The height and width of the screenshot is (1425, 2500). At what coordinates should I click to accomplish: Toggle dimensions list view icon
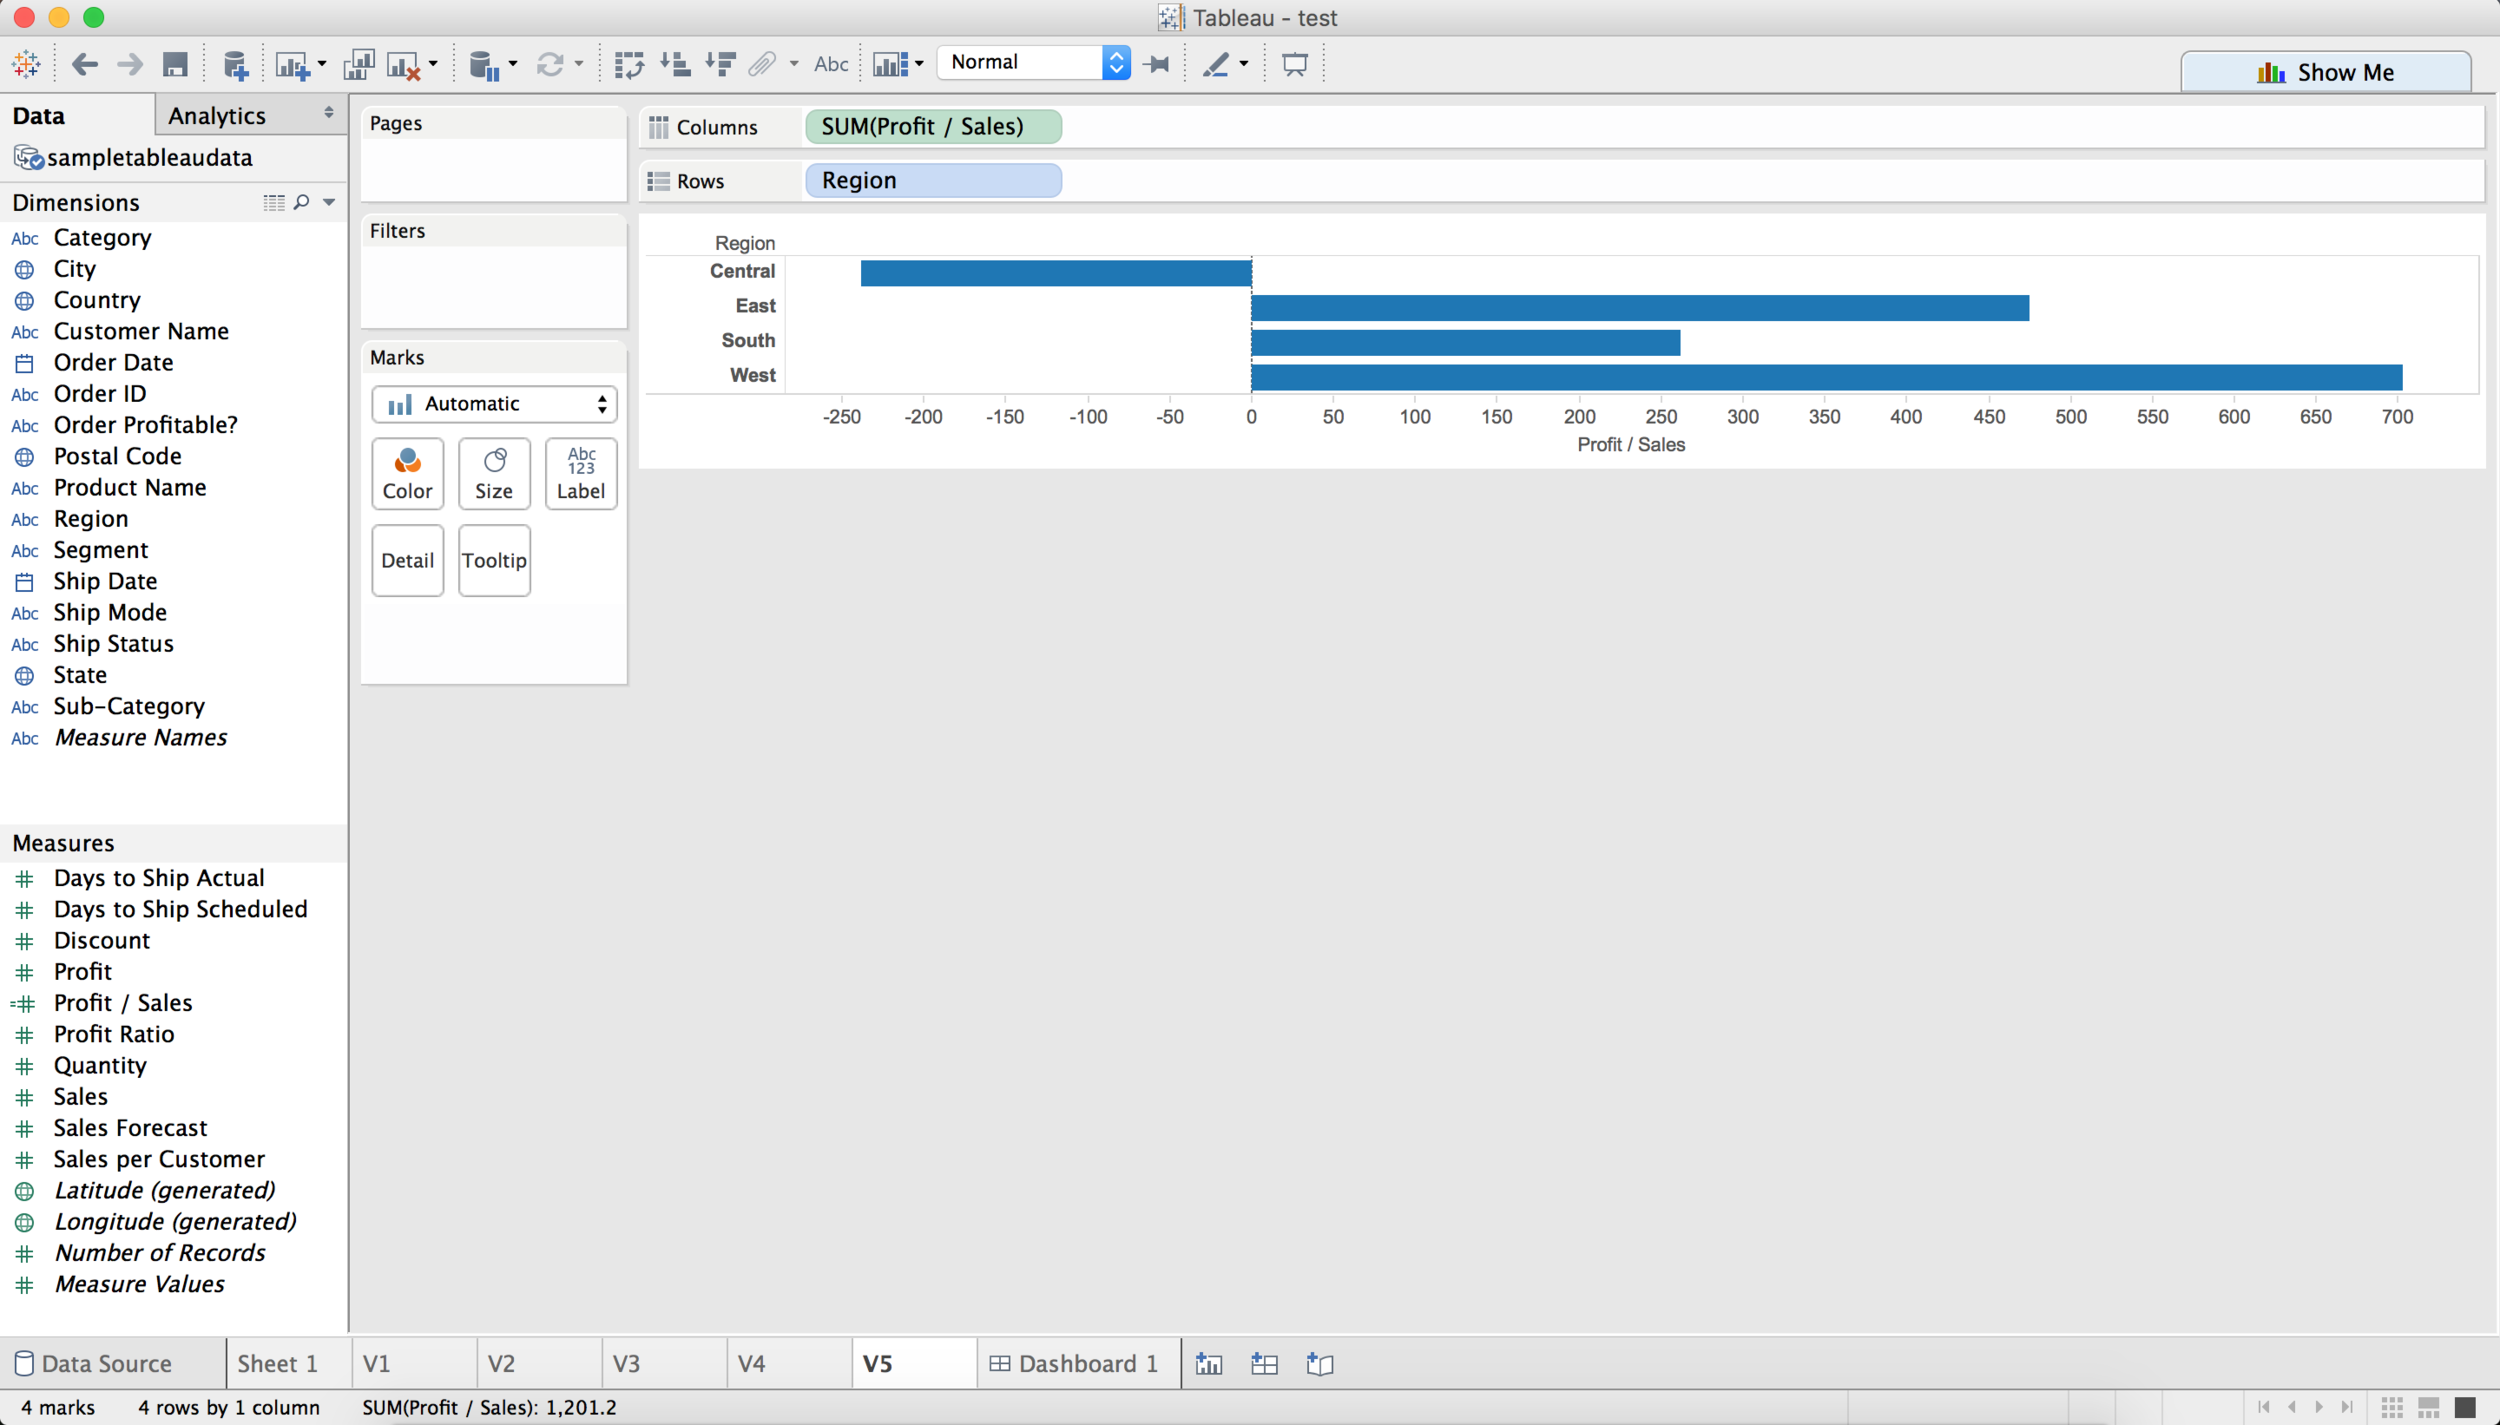274,202
